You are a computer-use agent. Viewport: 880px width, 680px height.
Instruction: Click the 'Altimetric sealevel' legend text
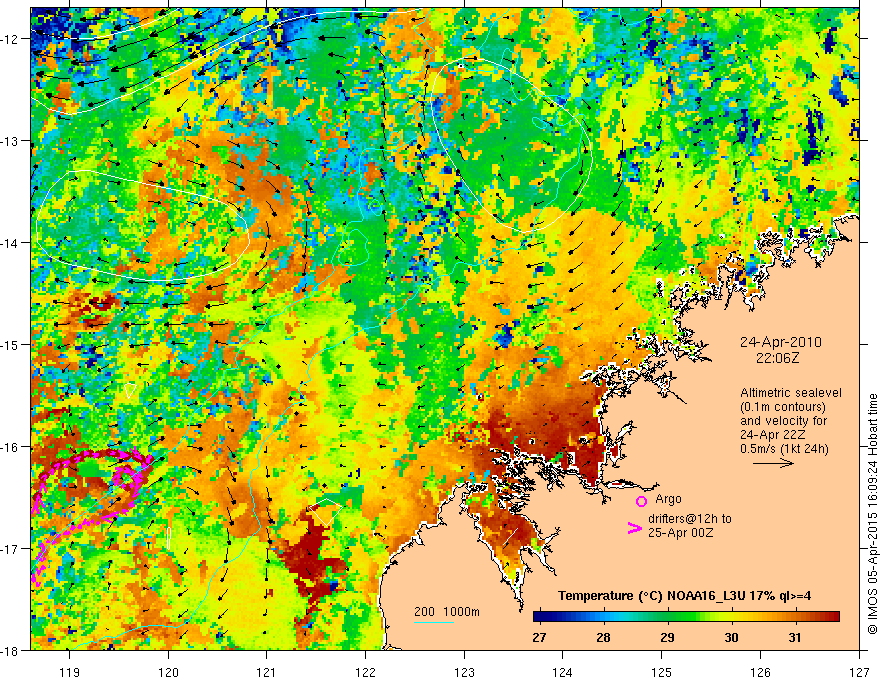tap(791, 393)
